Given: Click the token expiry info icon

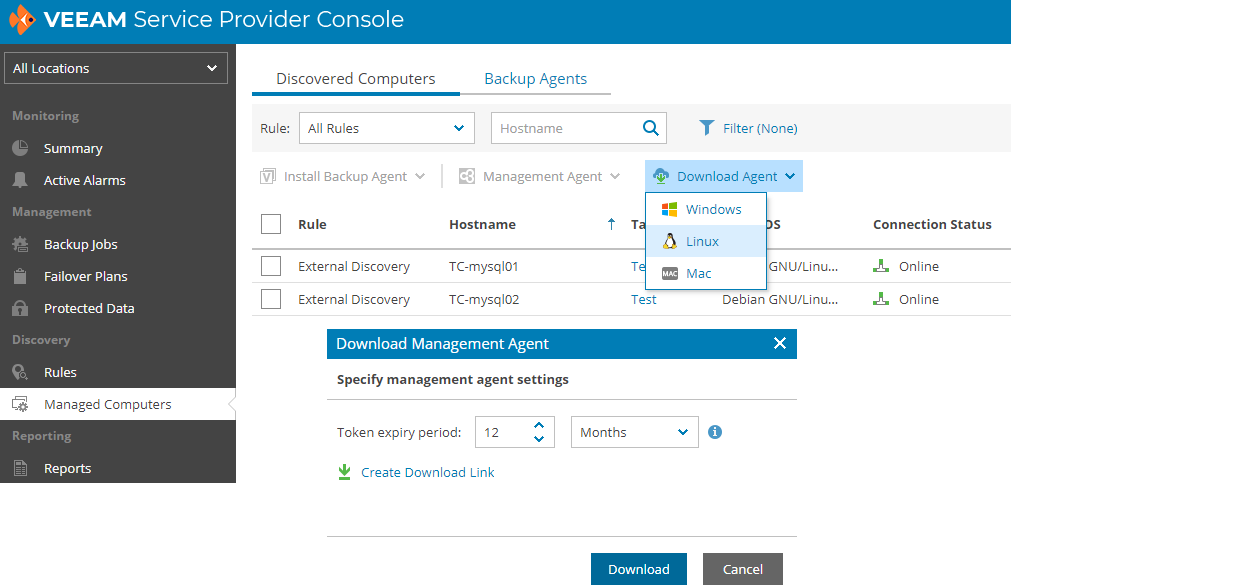Looking at the screenshot, I should [x=715, y=432].
